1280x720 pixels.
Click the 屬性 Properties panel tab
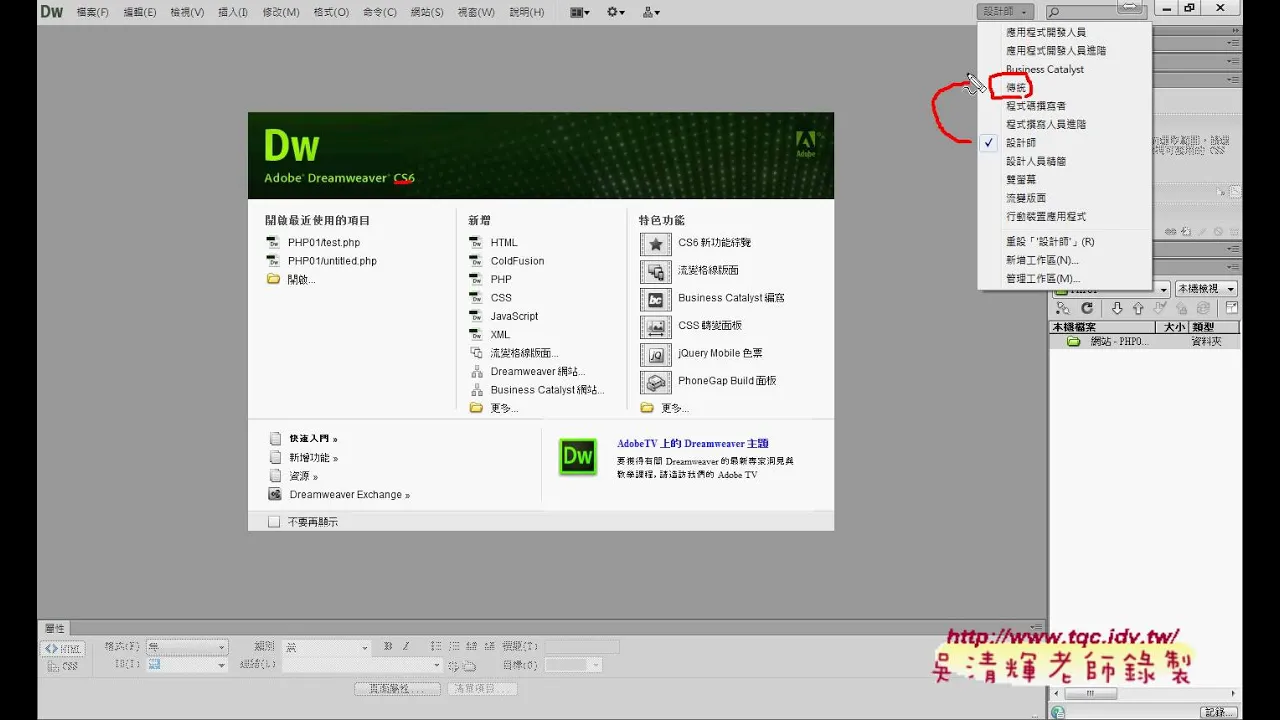pos(54,628)
